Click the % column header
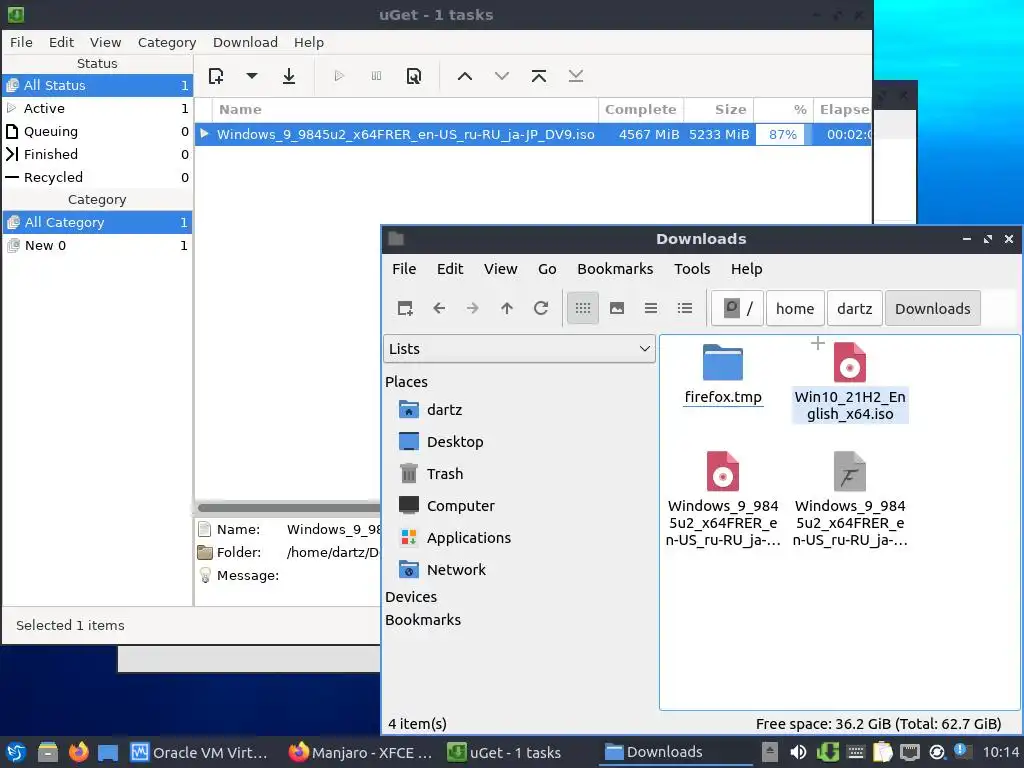The image size is (1024, 768). (783, 110)
